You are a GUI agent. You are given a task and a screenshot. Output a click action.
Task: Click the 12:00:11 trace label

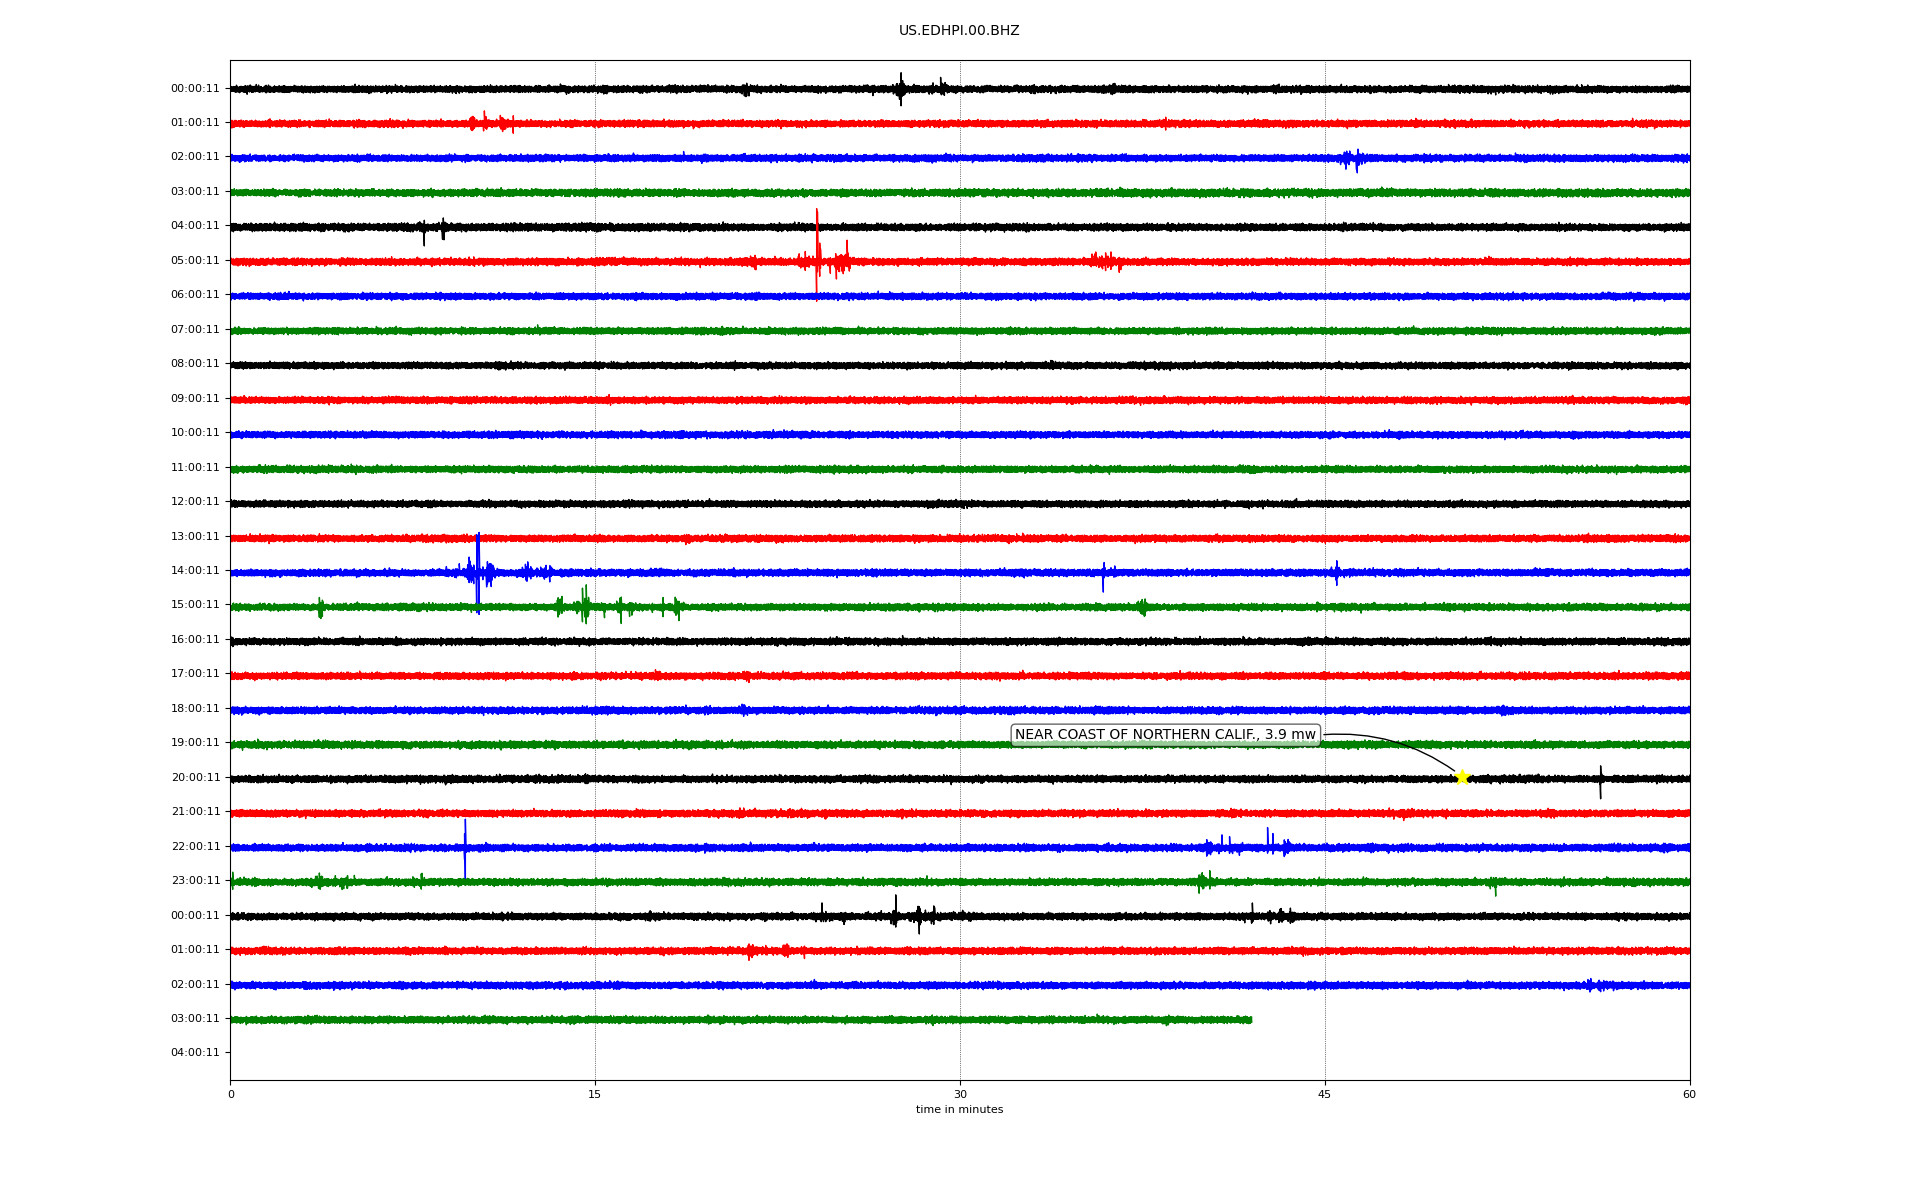[195, 502]
